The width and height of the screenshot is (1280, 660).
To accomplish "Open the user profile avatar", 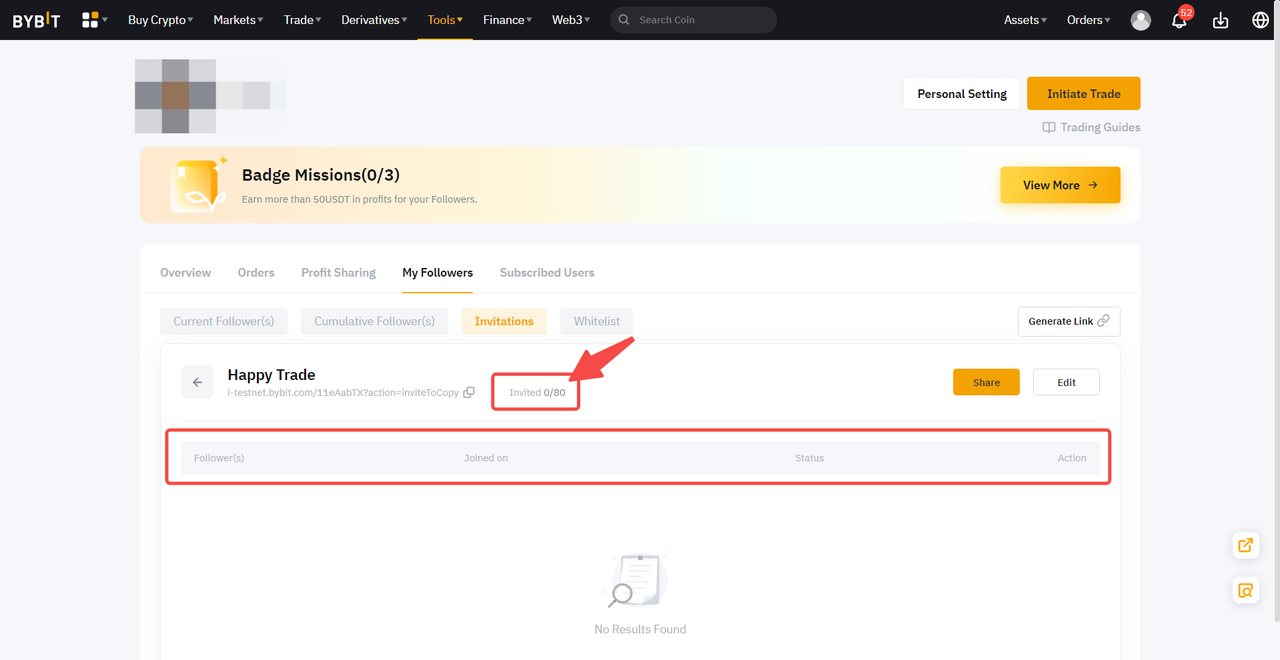I will tap(1140, 20).
